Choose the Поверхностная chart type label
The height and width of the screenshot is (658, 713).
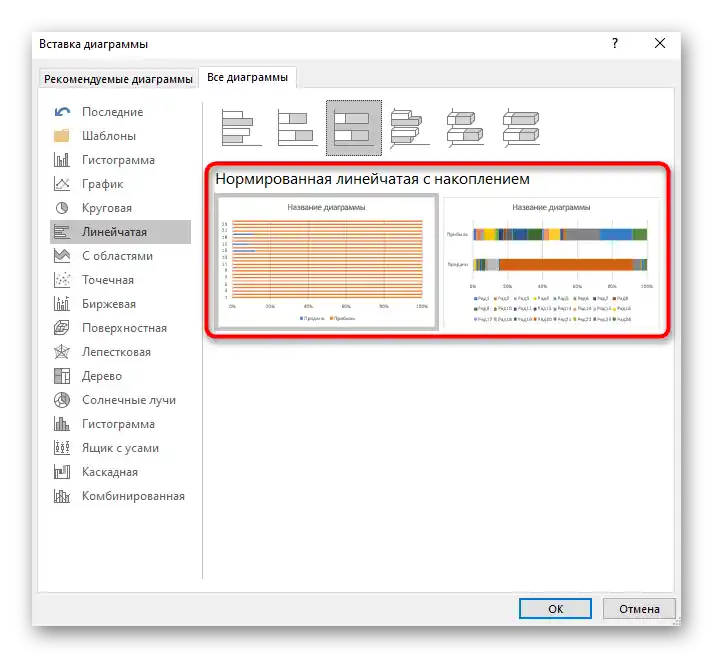[125, 328]
